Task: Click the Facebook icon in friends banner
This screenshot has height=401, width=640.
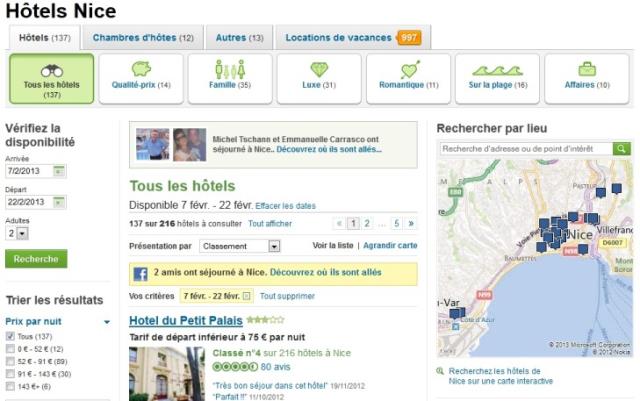Action: 140,274
